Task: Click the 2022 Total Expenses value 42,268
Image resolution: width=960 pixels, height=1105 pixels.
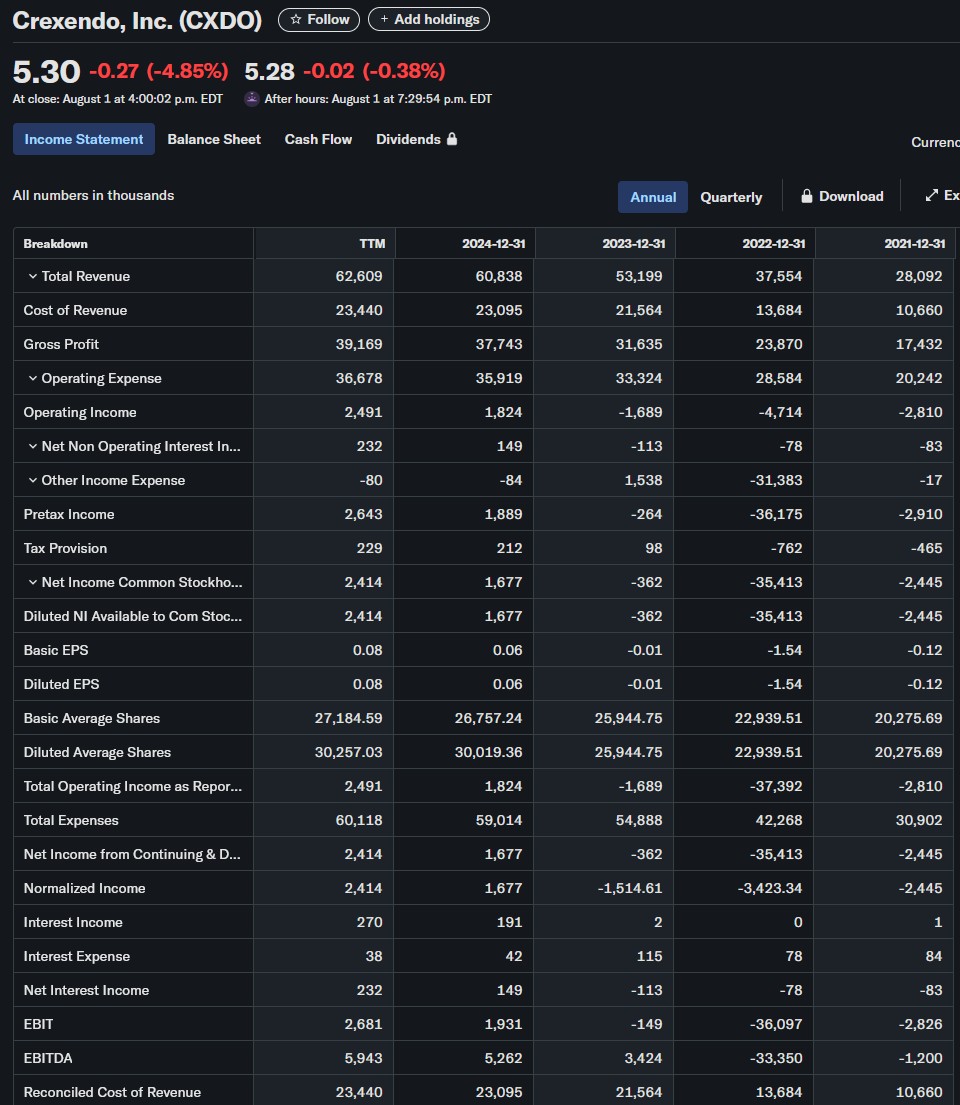Action: (779, 820)
